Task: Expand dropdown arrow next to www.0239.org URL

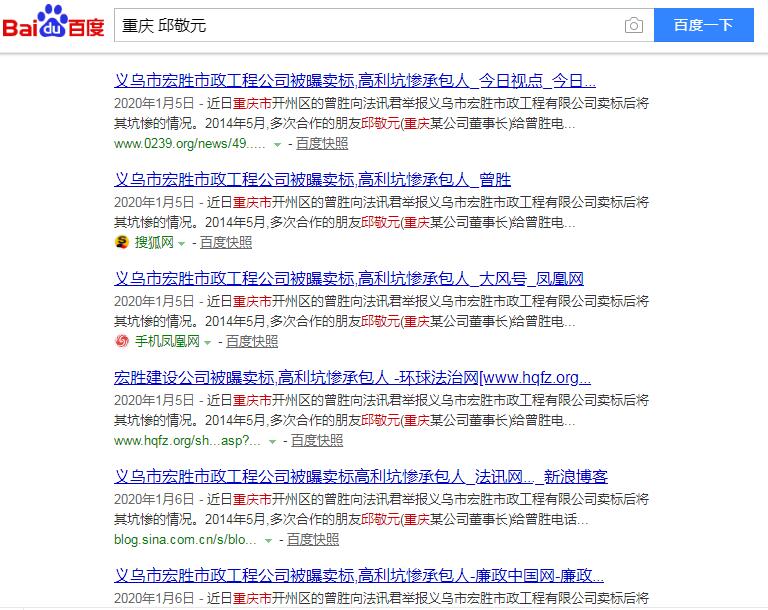Action: pyautogui.click(x=278, y=144)
